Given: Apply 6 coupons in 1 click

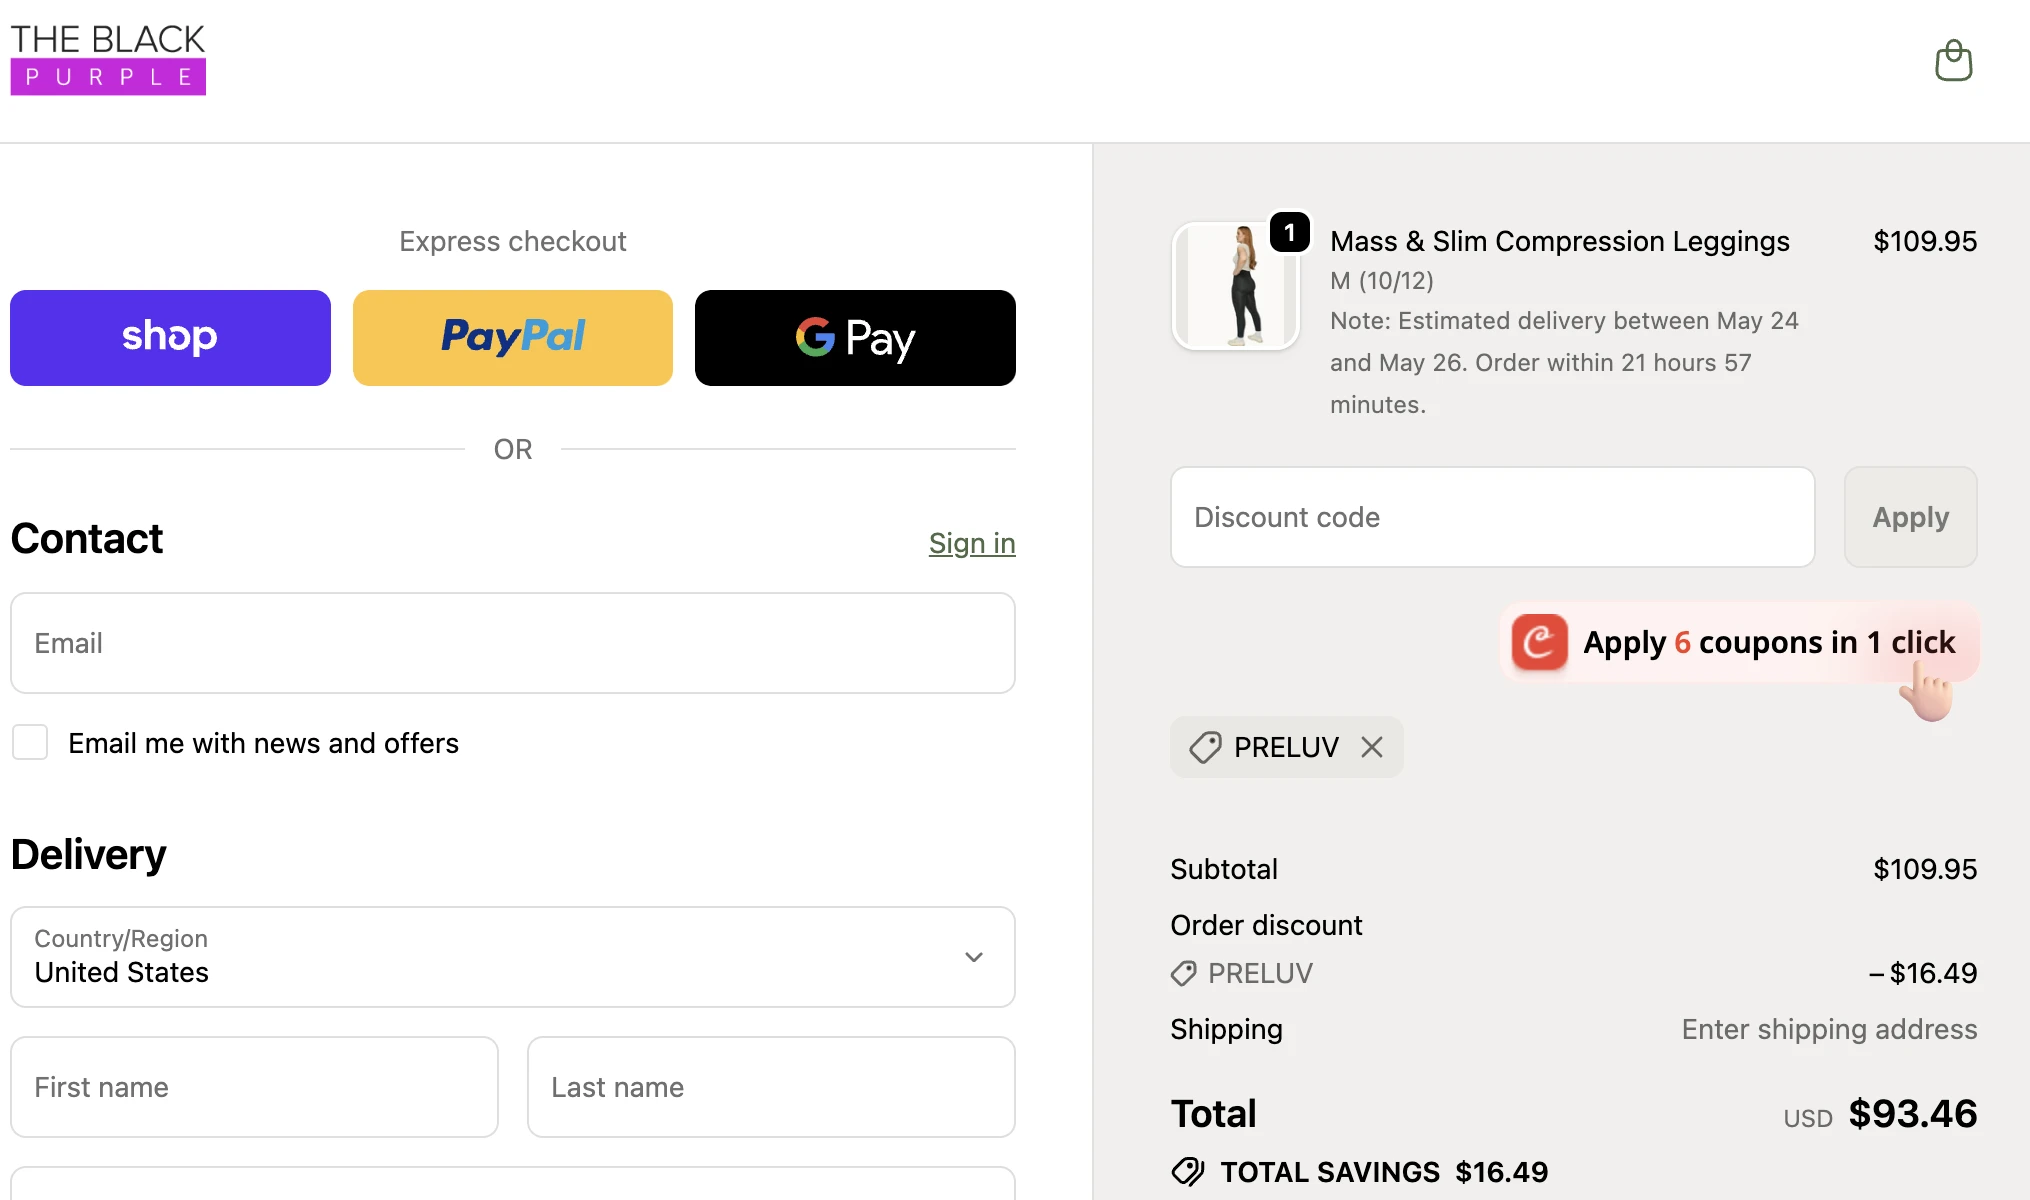Looking at the screenshot, I should click(x=1739, y=642).
